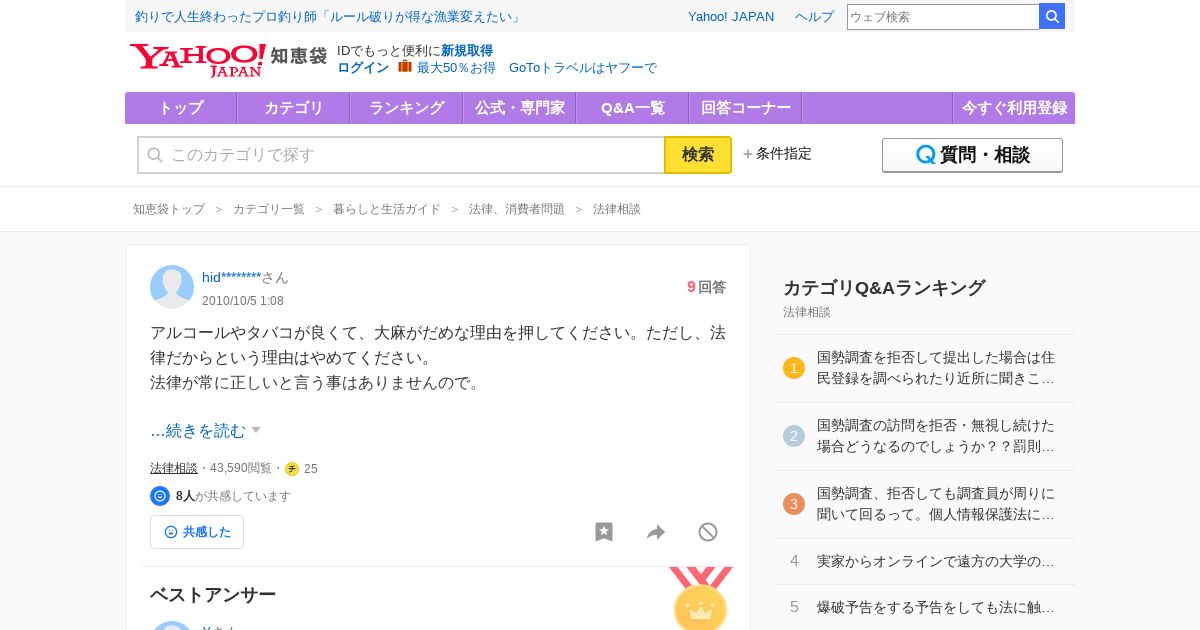Click the blue smiley empathy count icon
This screenshot has width=1200, height=630.
click(160, 496)
